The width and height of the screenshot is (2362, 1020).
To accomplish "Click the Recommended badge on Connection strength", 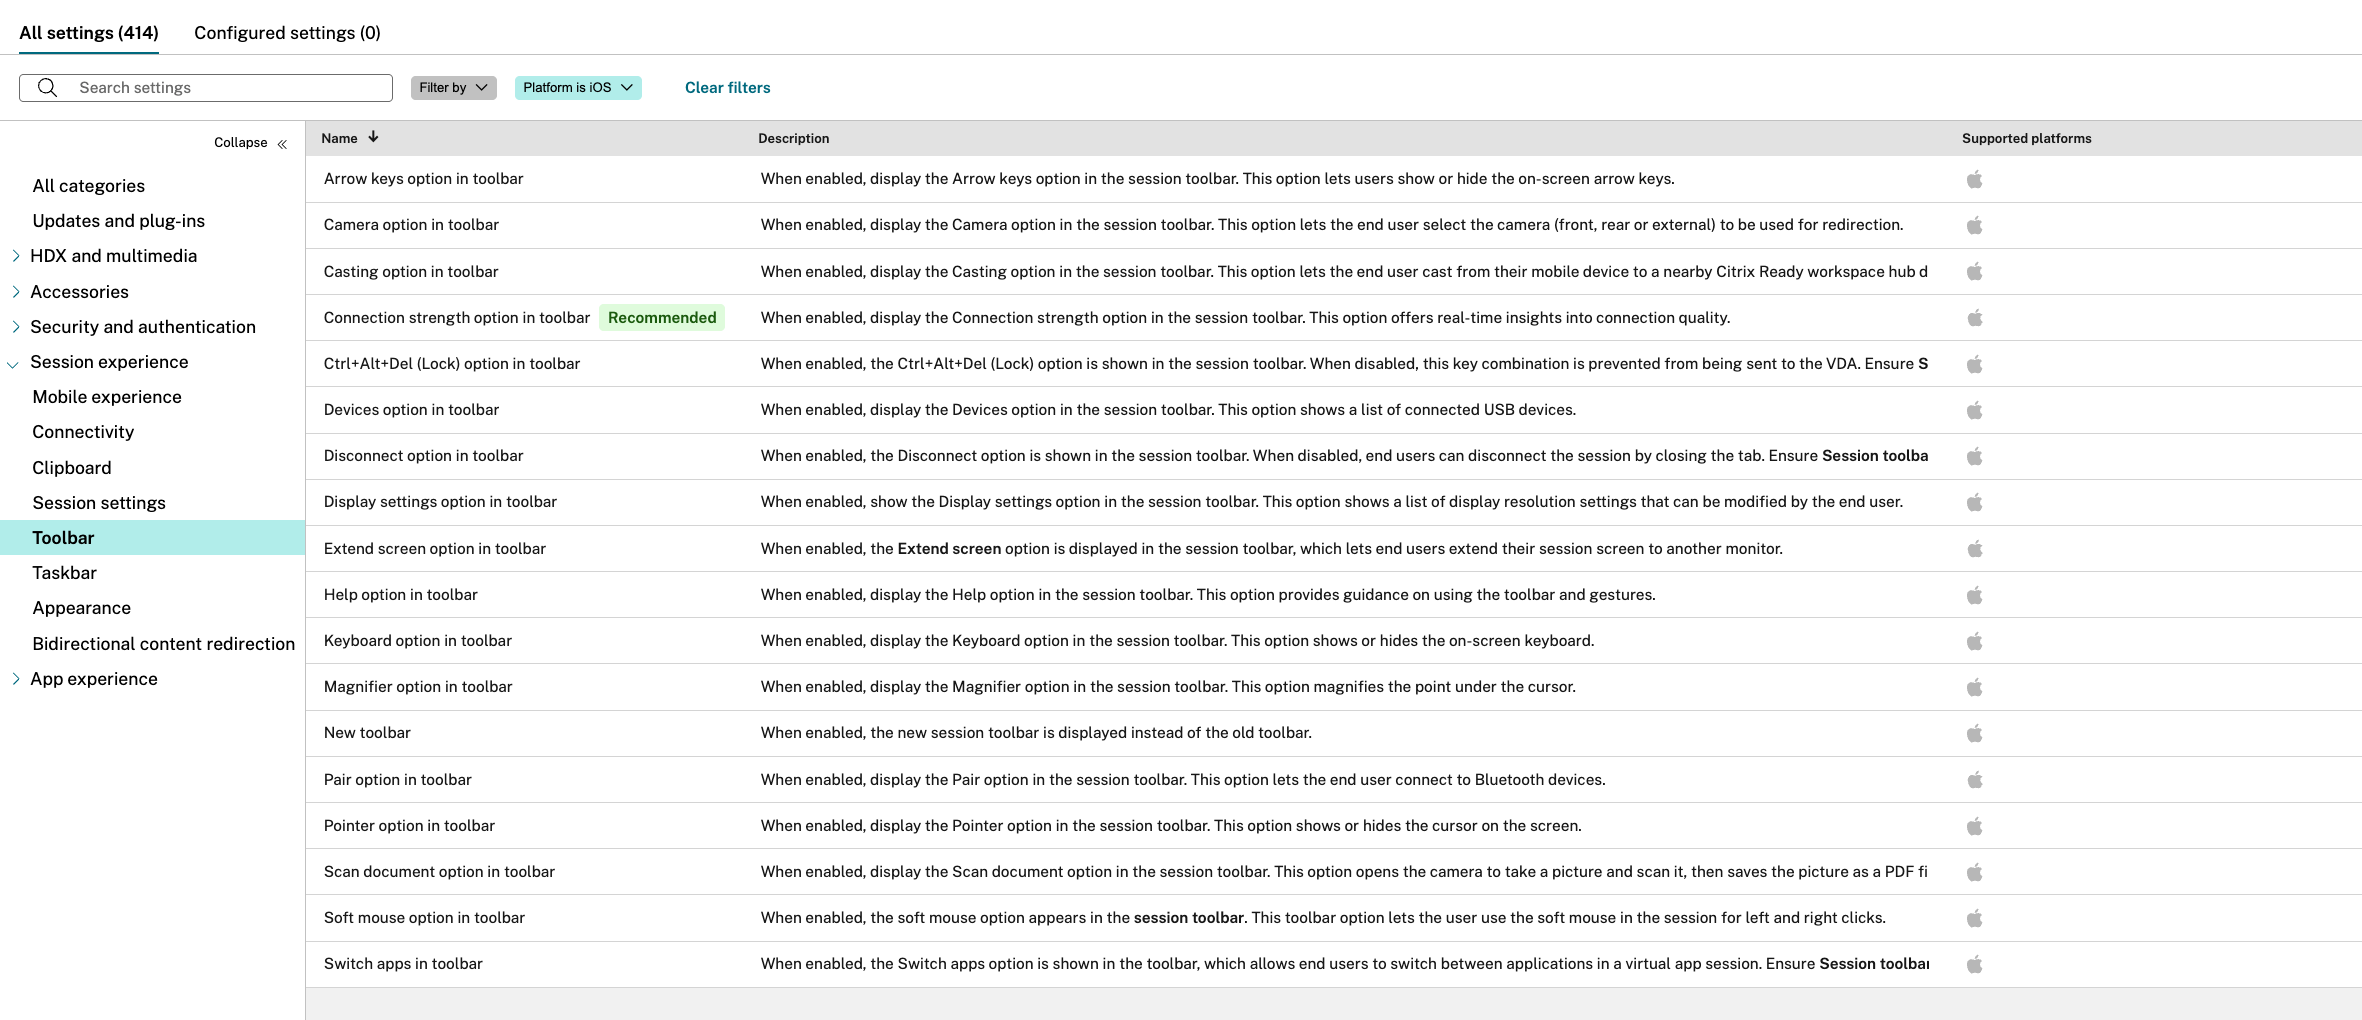I will (661, 318).
